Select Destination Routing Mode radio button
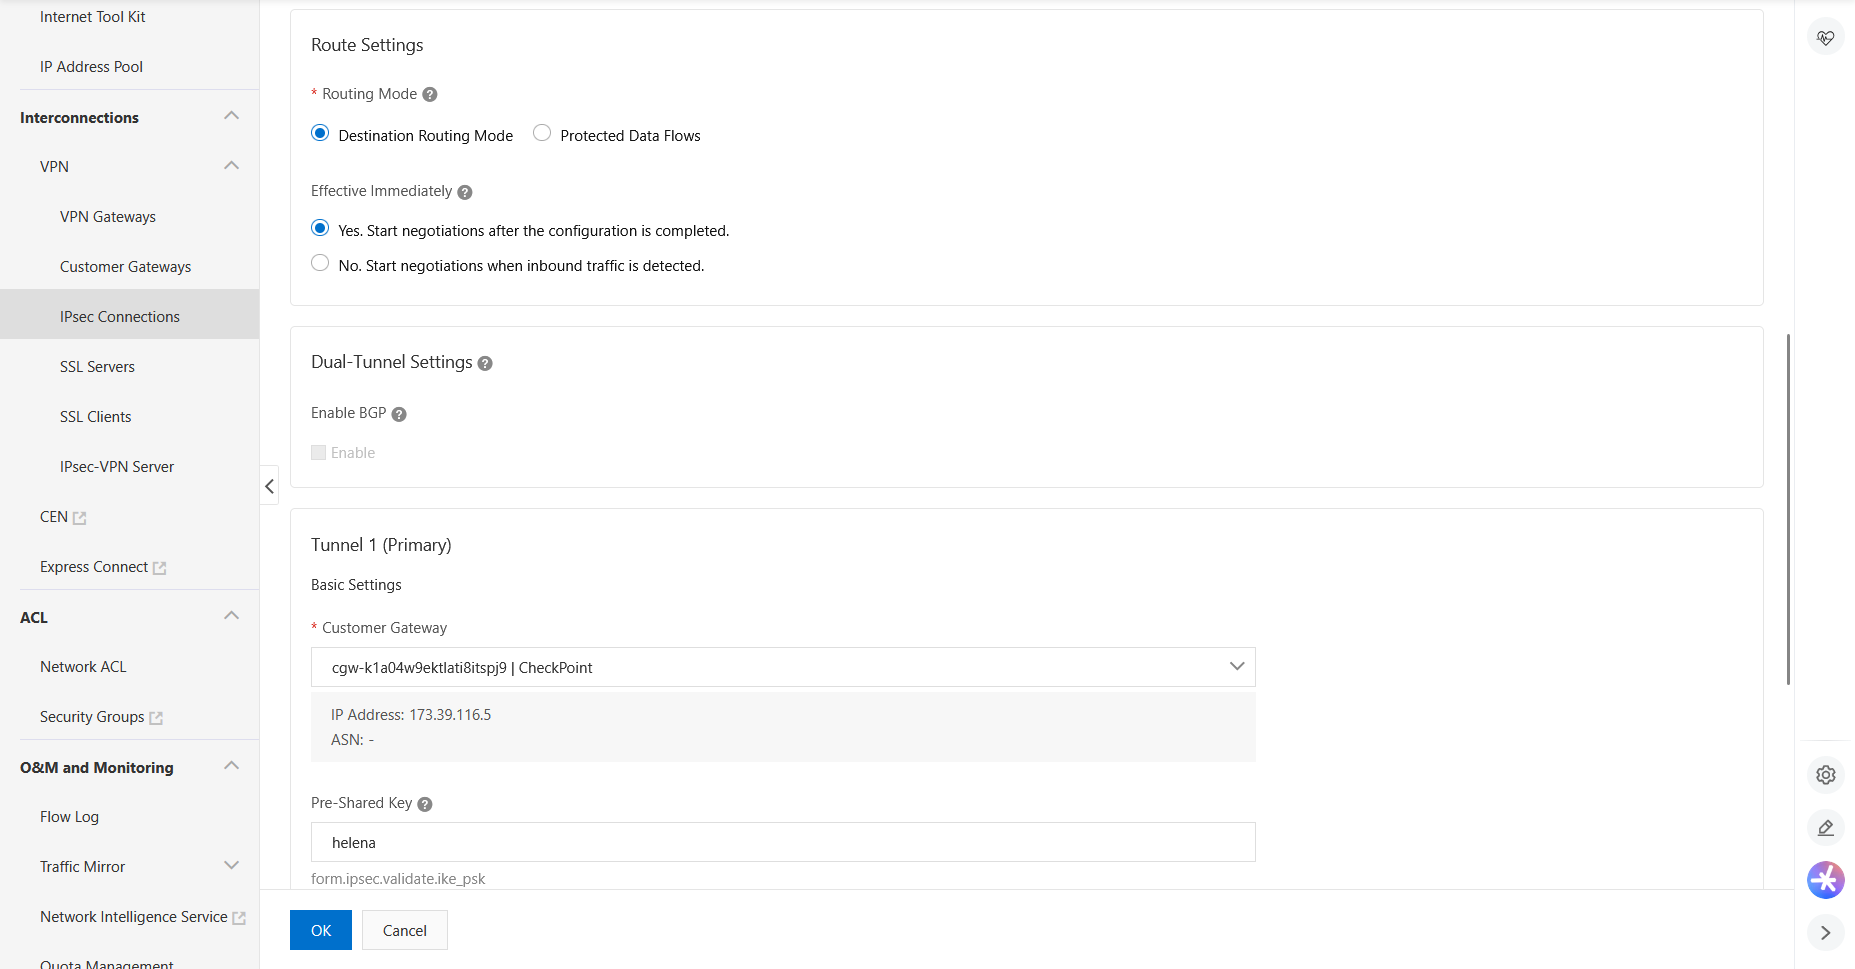 [x=320, y=133]
